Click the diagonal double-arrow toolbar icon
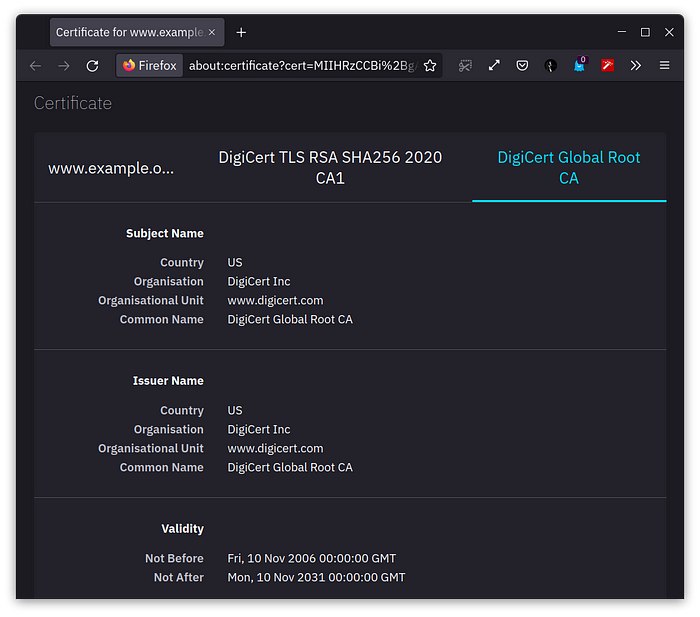This screenshot has height=617, width=700. click(494, 66)
